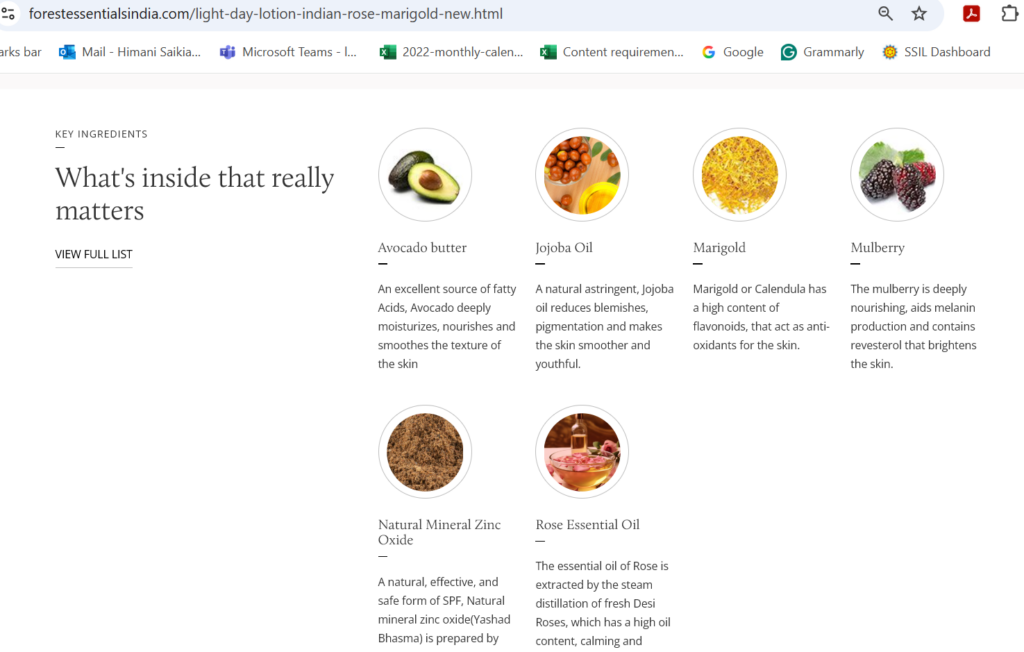
Task: Click the Avocado butter ingredient image
Action: (425, 175)
